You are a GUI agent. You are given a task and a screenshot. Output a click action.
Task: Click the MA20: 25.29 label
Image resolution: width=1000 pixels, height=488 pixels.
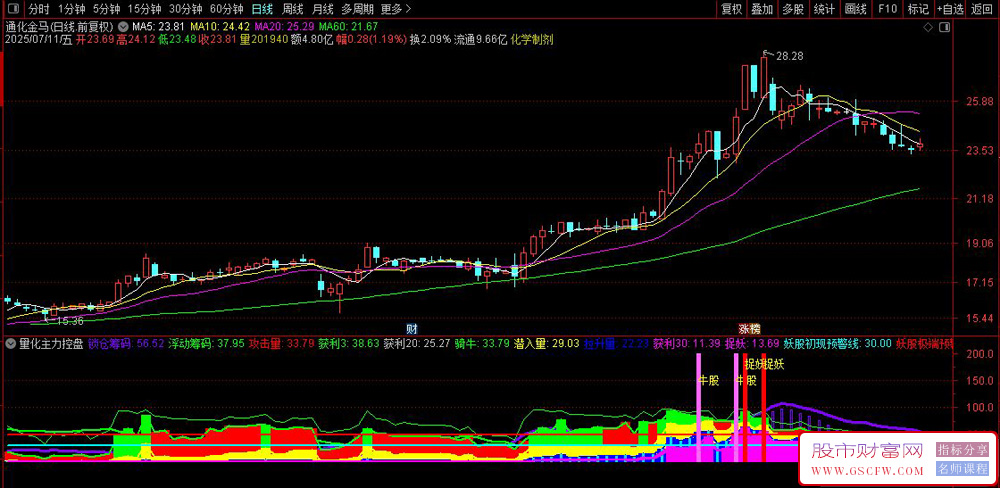coord(284,27)
